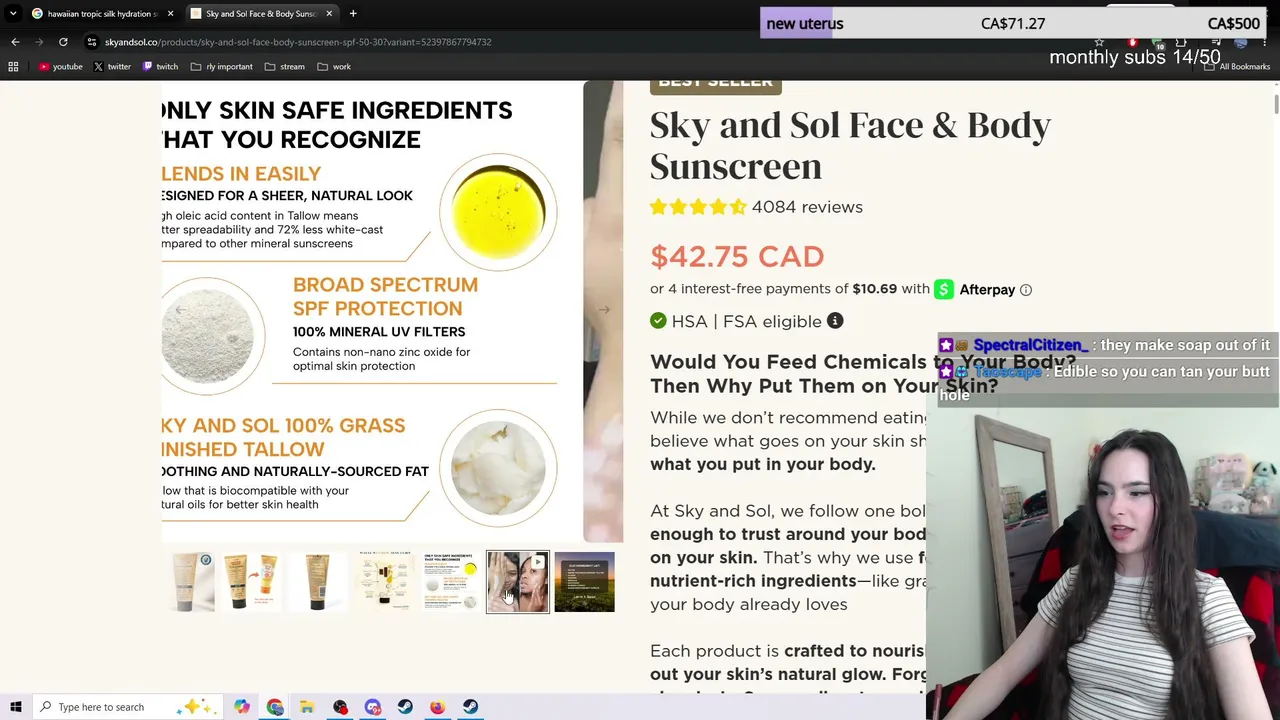Go forward to the next page
Viewport: 1280px width, 720px height.
tap(39, 42)
